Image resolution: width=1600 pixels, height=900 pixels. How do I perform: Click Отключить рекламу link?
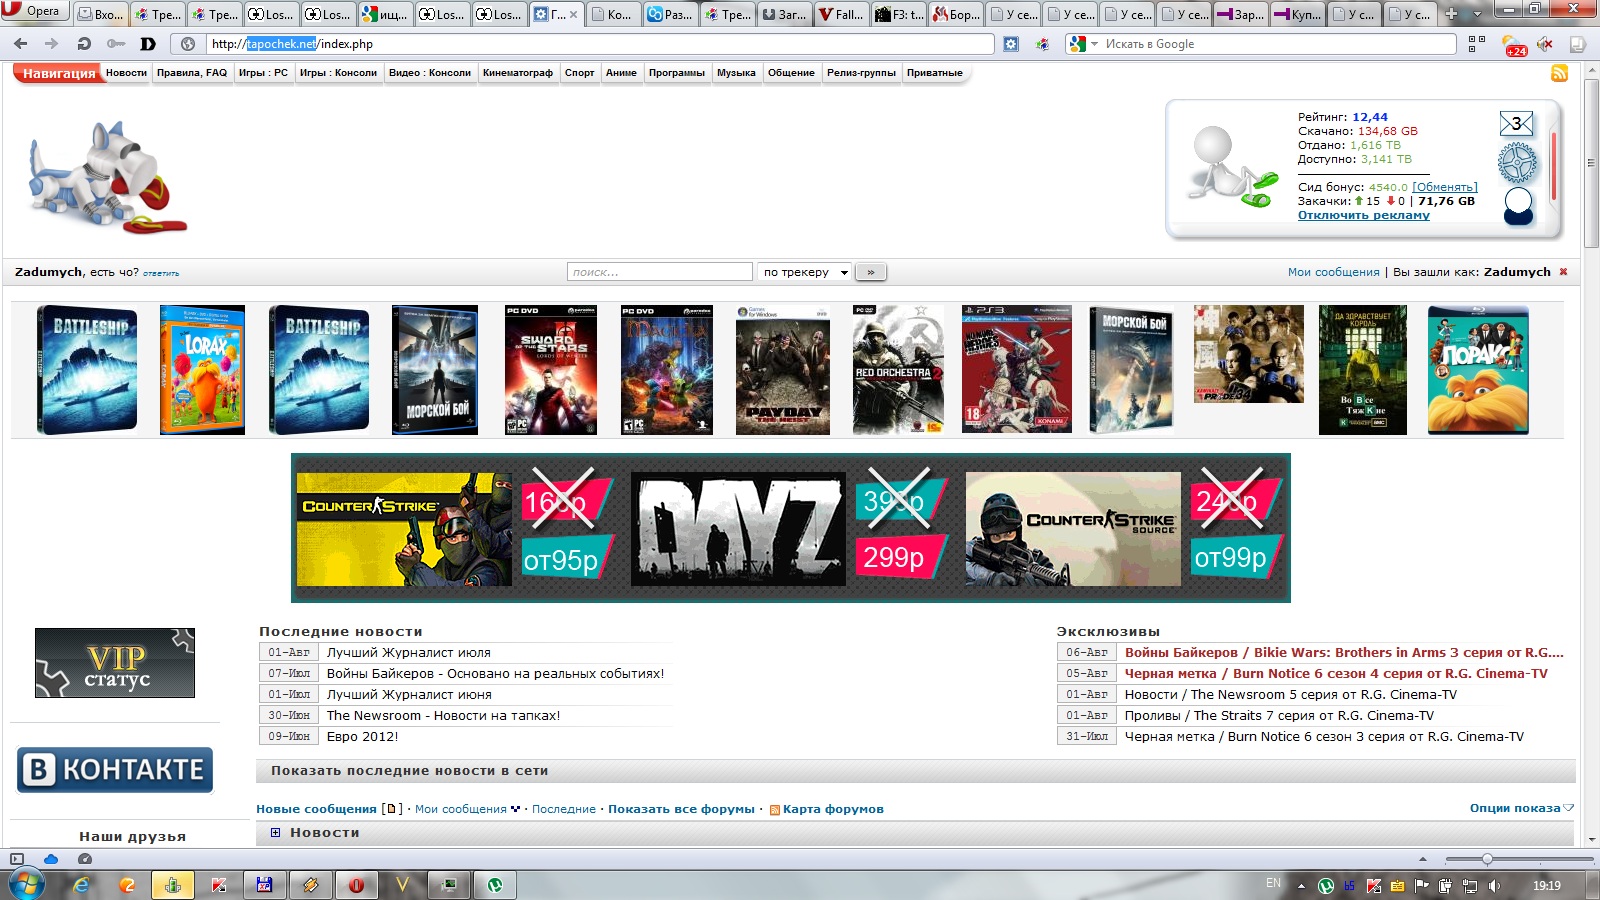coord(1364,215)
